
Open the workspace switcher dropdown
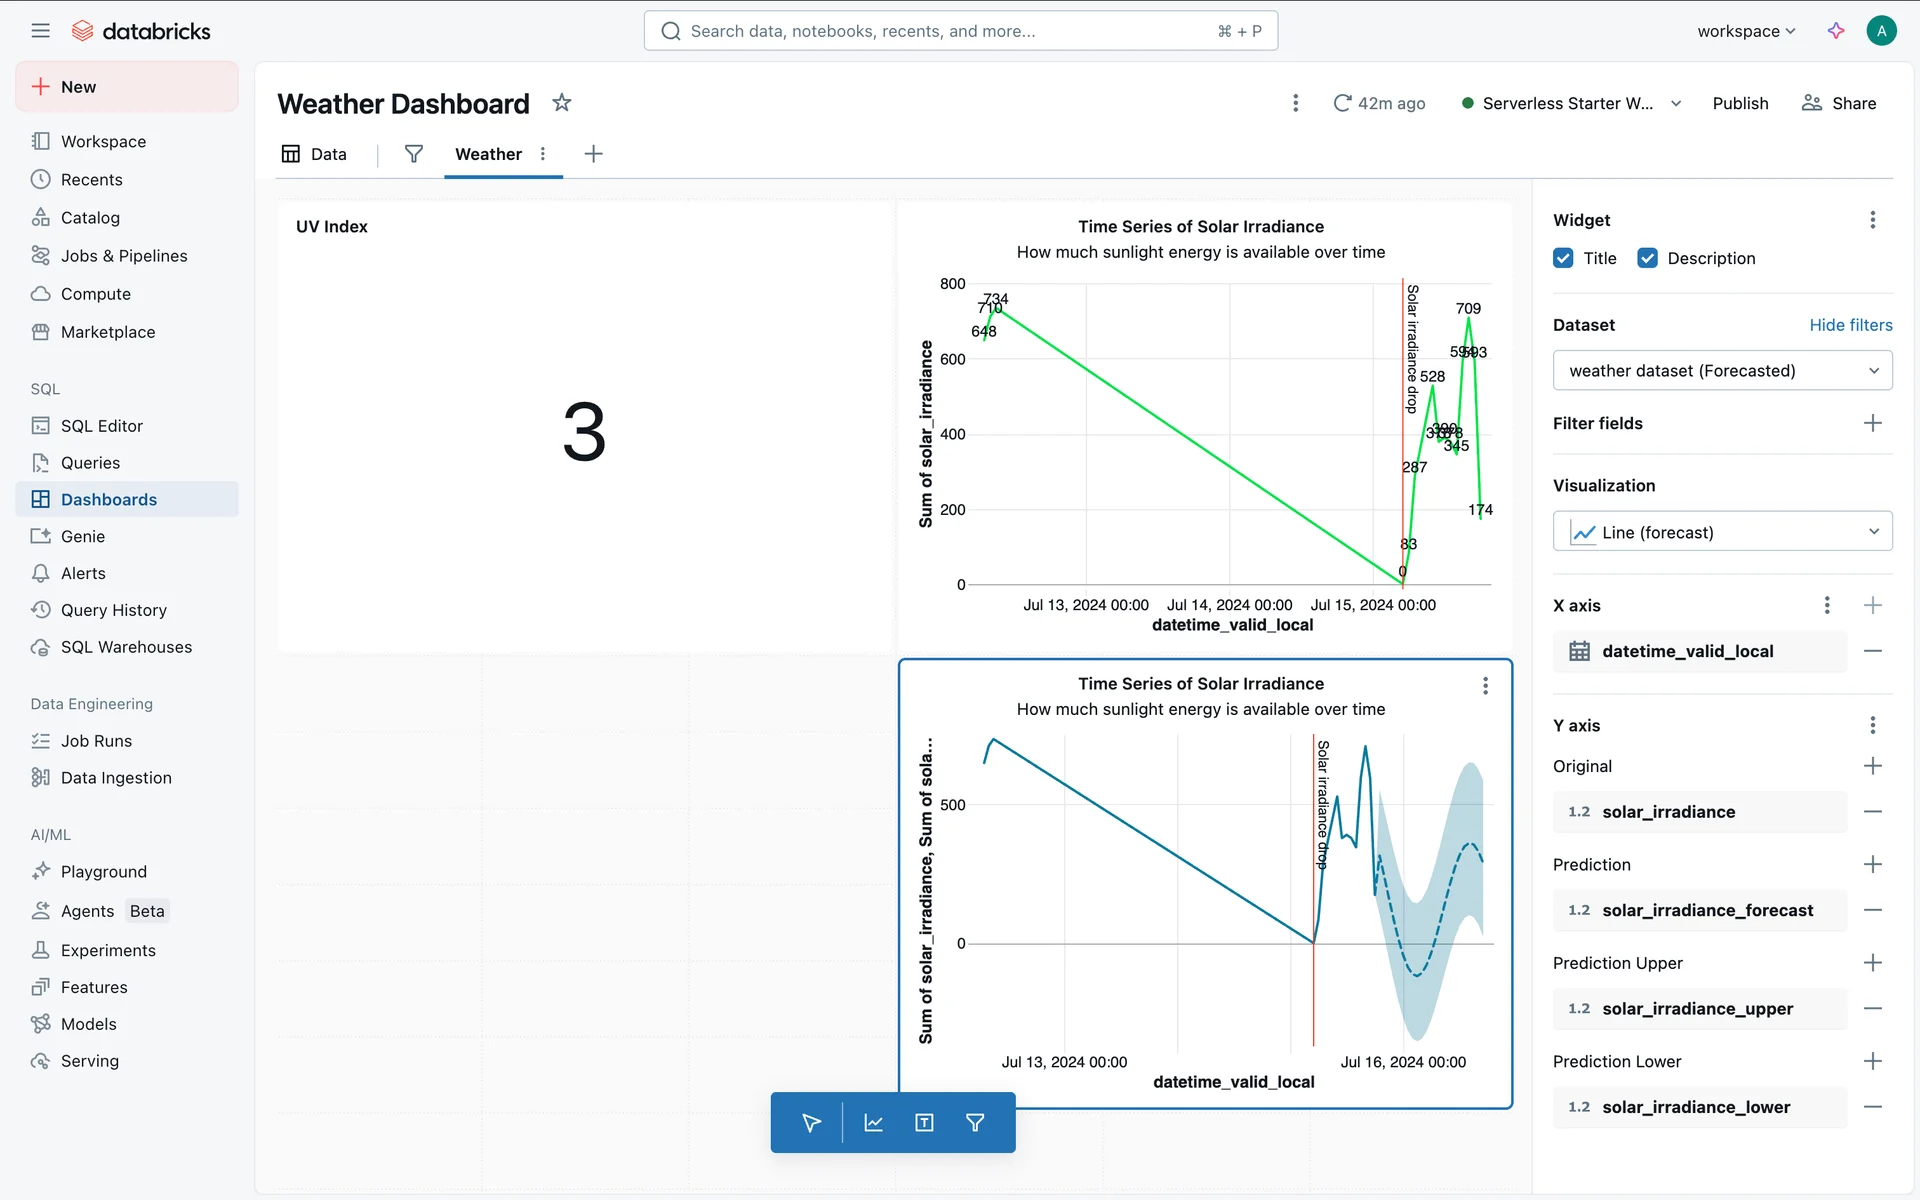(1746, 31)
